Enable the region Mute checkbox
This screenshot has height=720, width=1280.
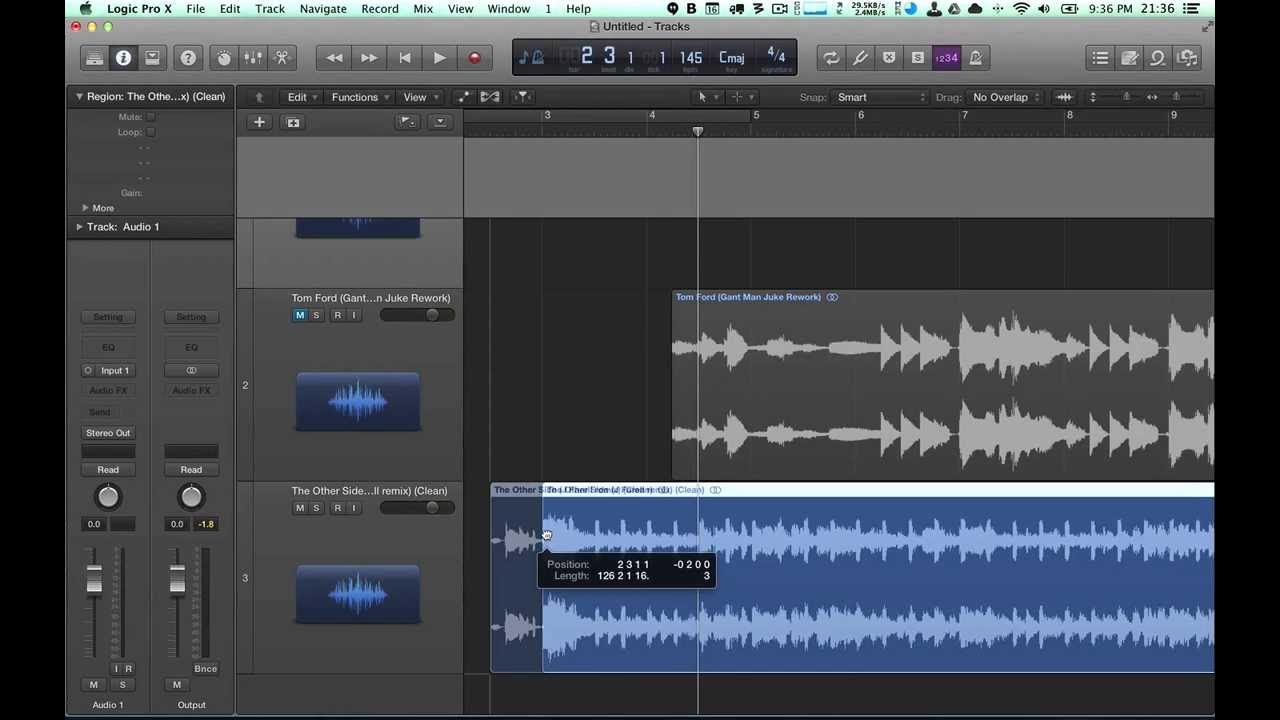[151, 117]
